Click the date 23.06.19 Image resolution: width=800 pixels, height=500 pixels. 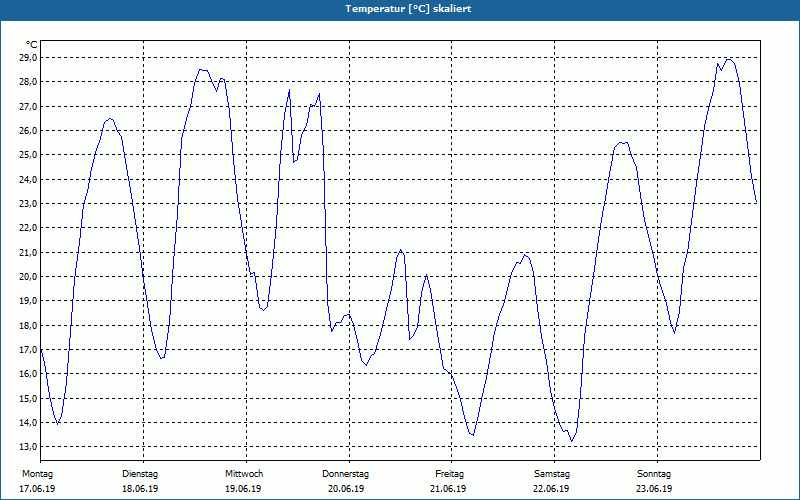654,489
